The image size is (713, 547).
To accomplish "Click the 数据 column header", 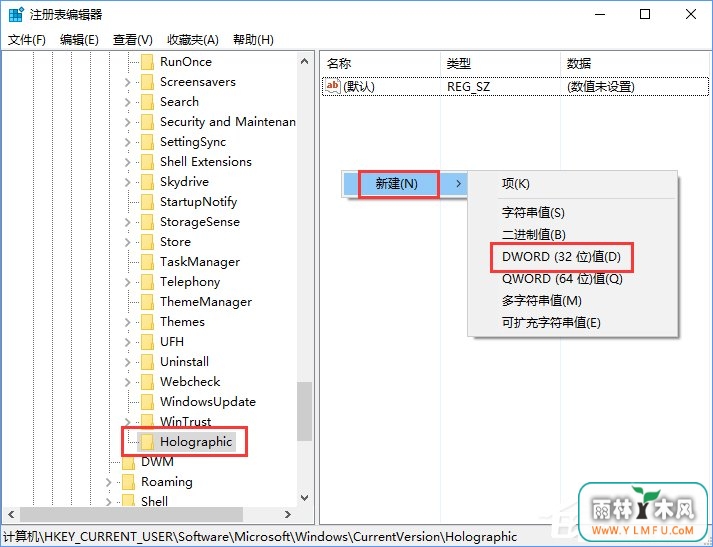I will (x=635, y=64).
